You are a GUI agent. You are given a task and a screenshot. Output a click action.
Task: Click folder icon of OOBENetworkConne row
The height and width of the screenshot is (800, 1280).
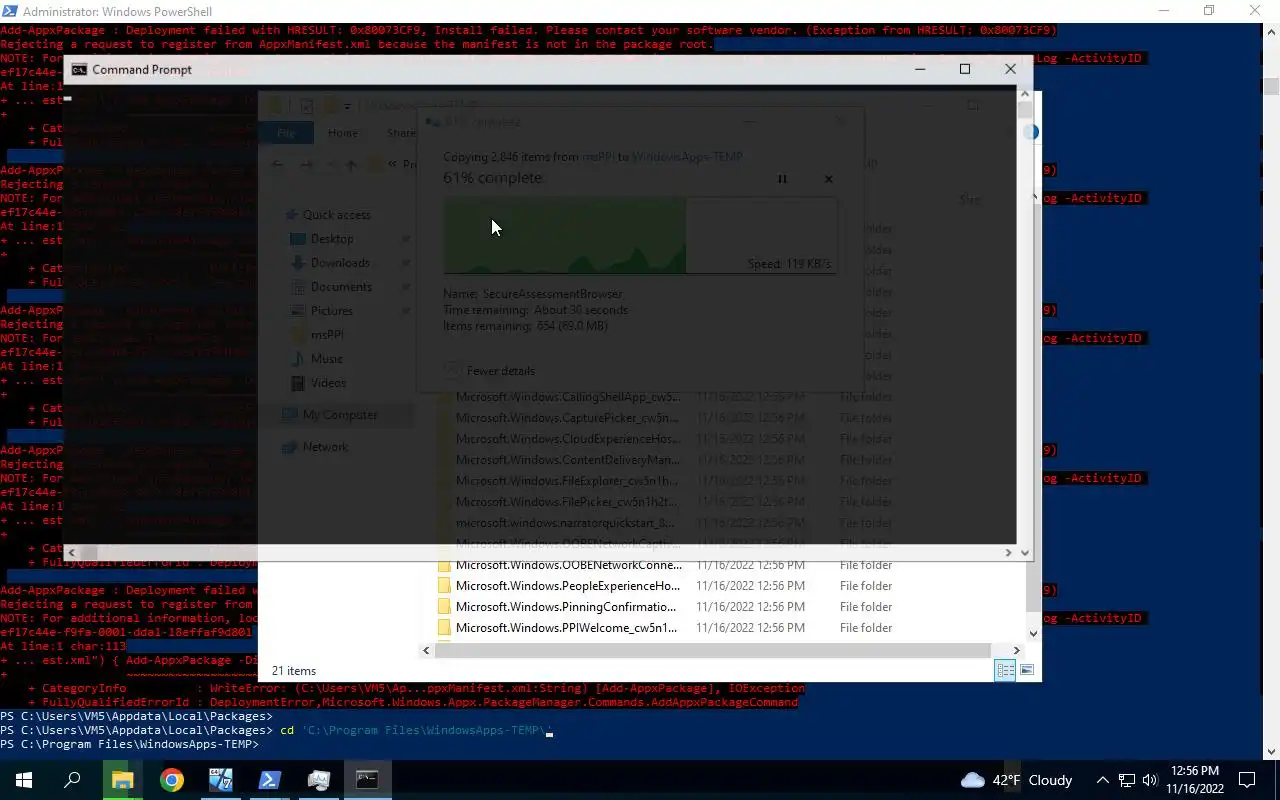pyautogui.click(x=444, y=565)
